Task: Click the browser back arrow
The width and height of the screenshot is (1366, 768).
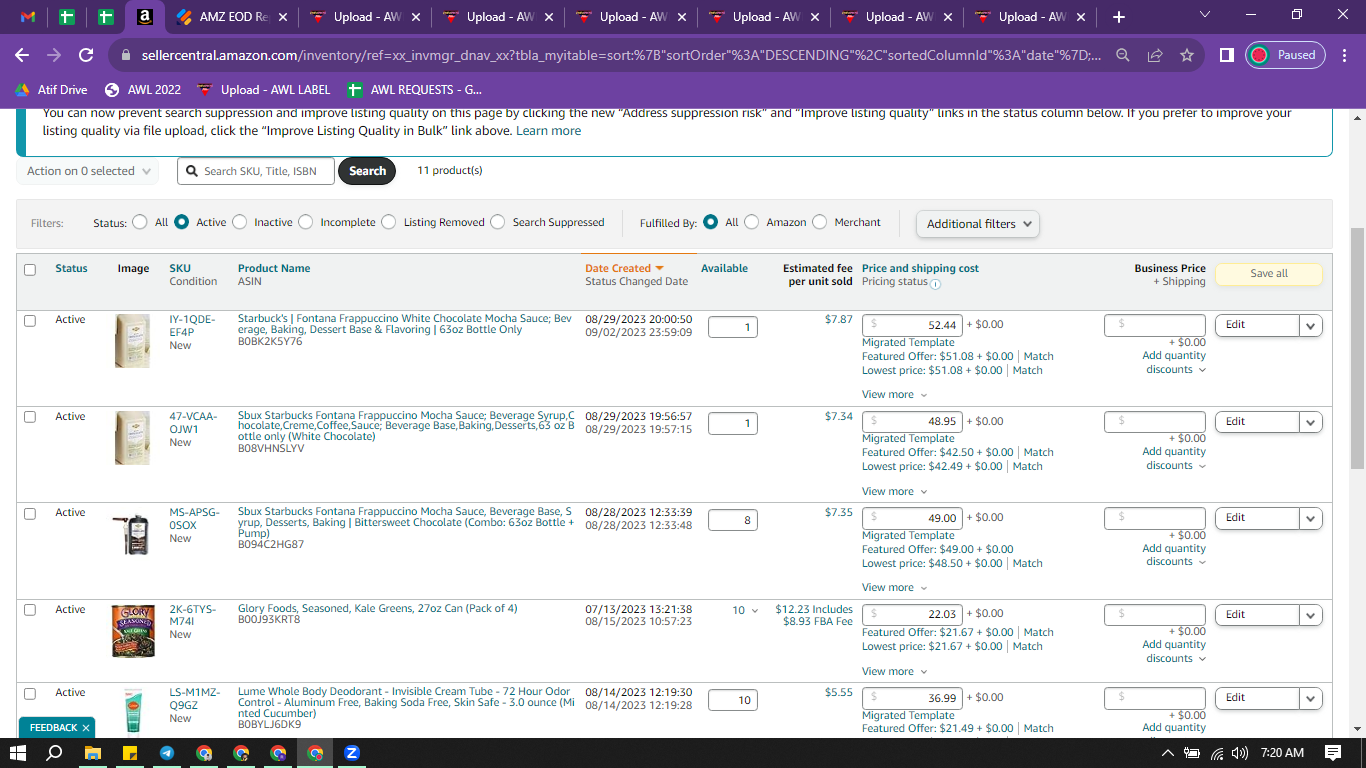Action: pyautogui.click(x=22, y=56)
